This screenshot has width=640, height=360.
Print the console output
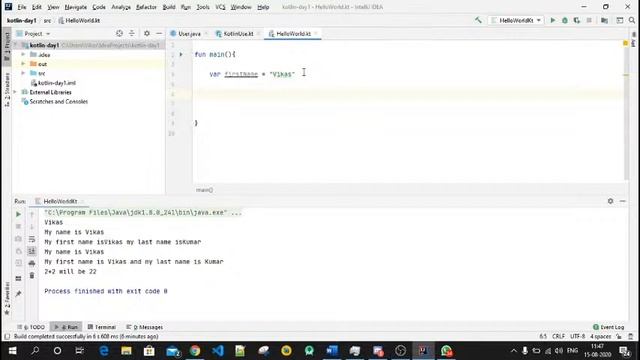(x=32, y=264)
